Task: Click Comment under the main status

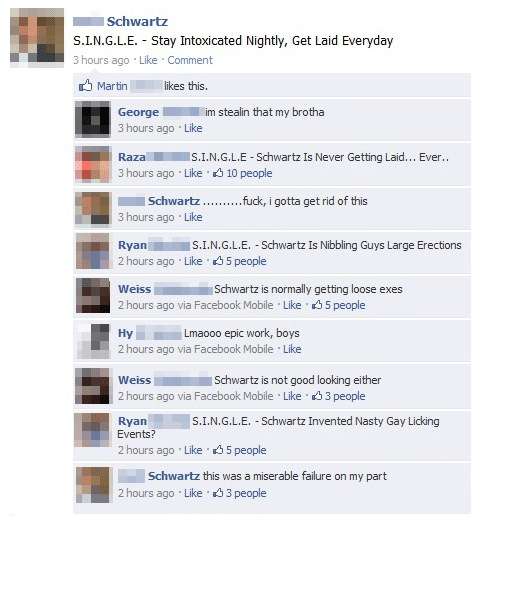Action: tap(190, 60)
